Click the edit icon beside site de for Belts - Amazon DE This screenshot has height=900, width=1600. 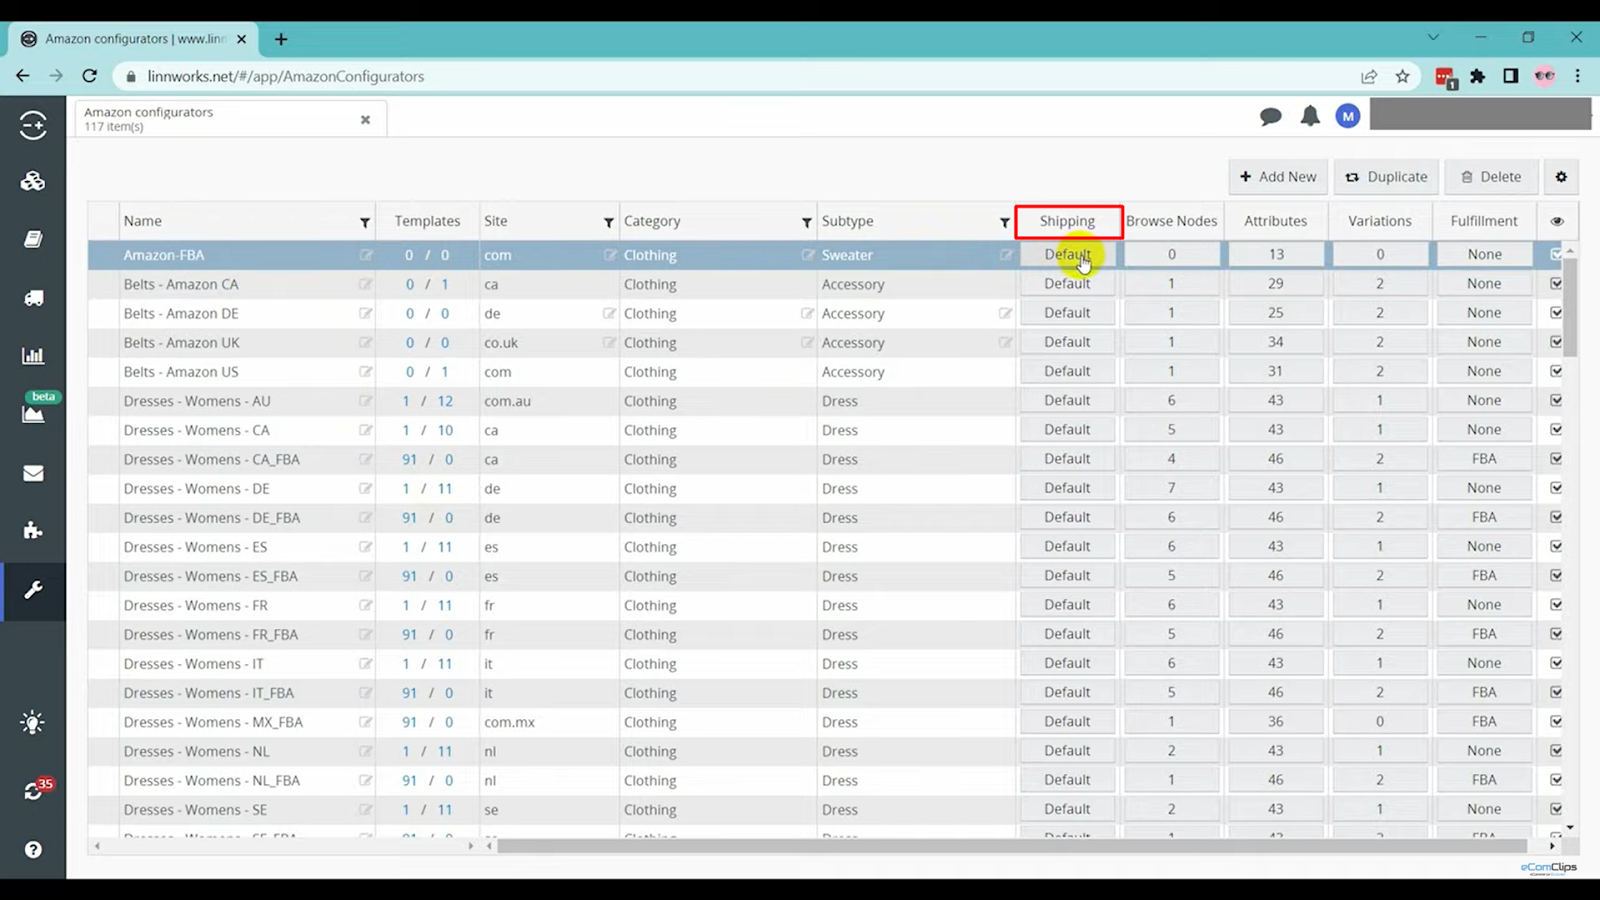pos(609,313)
